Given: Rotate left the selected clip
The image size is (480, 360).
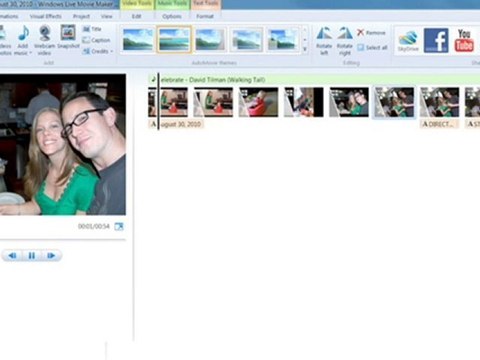Looking at the screenshot, I should (324, 41).
